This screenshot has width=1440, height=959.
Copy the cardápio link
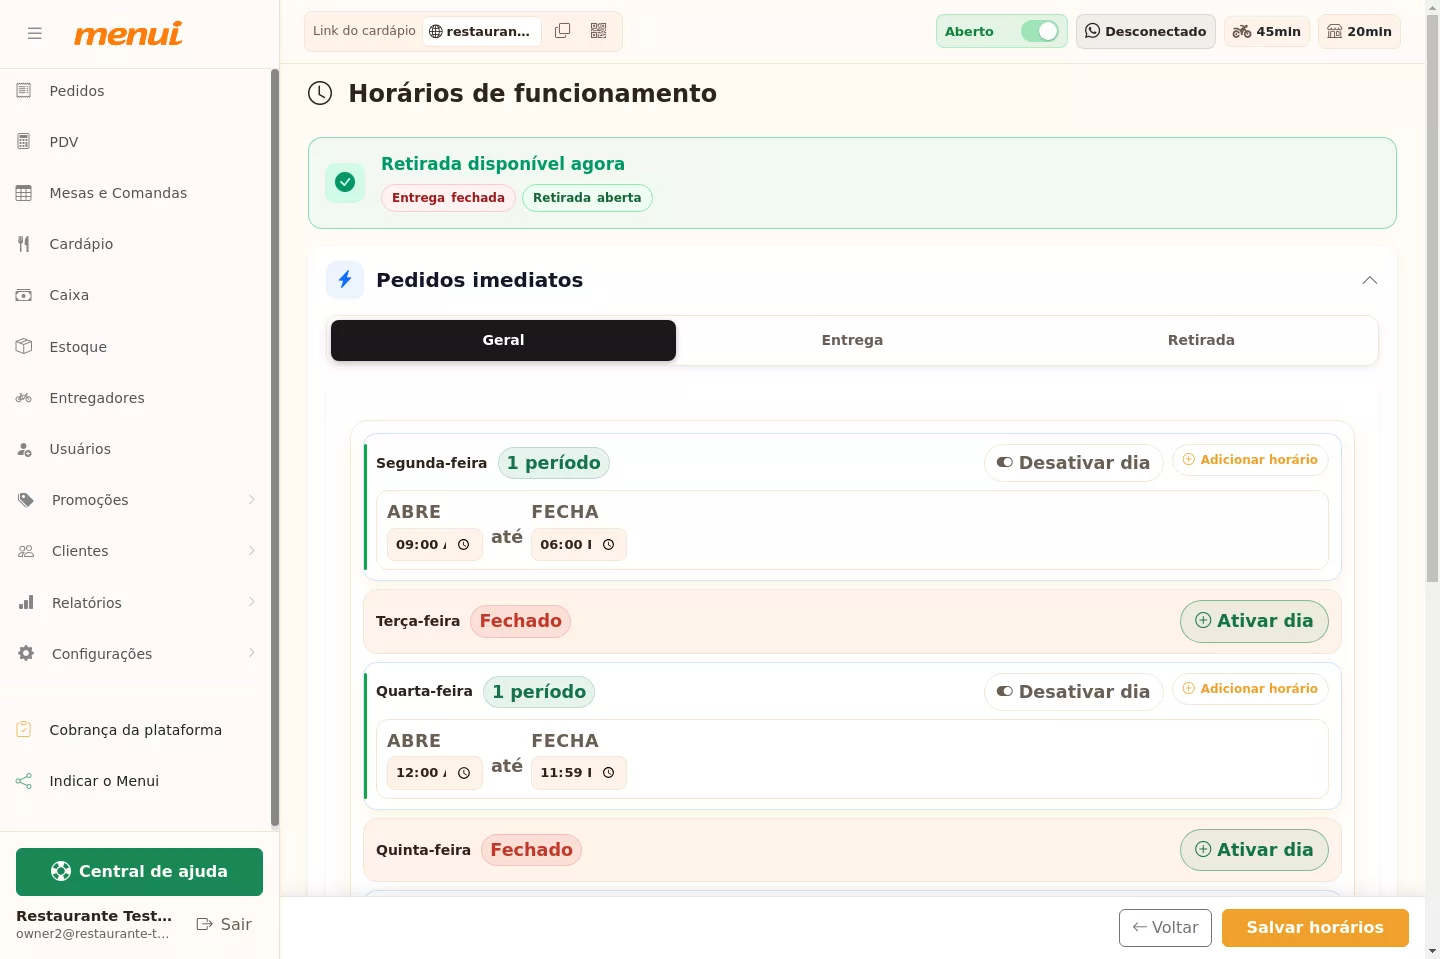(x=563, y=31)
